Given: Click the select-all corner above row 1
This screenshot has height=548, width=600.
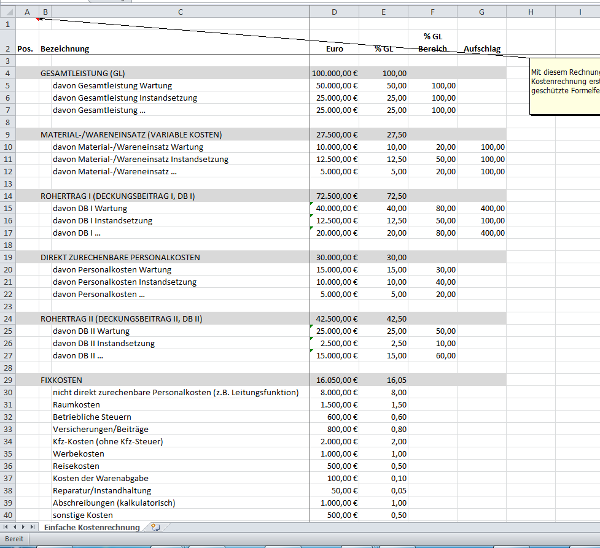Looking at the screenshot, I should [7, 10].
